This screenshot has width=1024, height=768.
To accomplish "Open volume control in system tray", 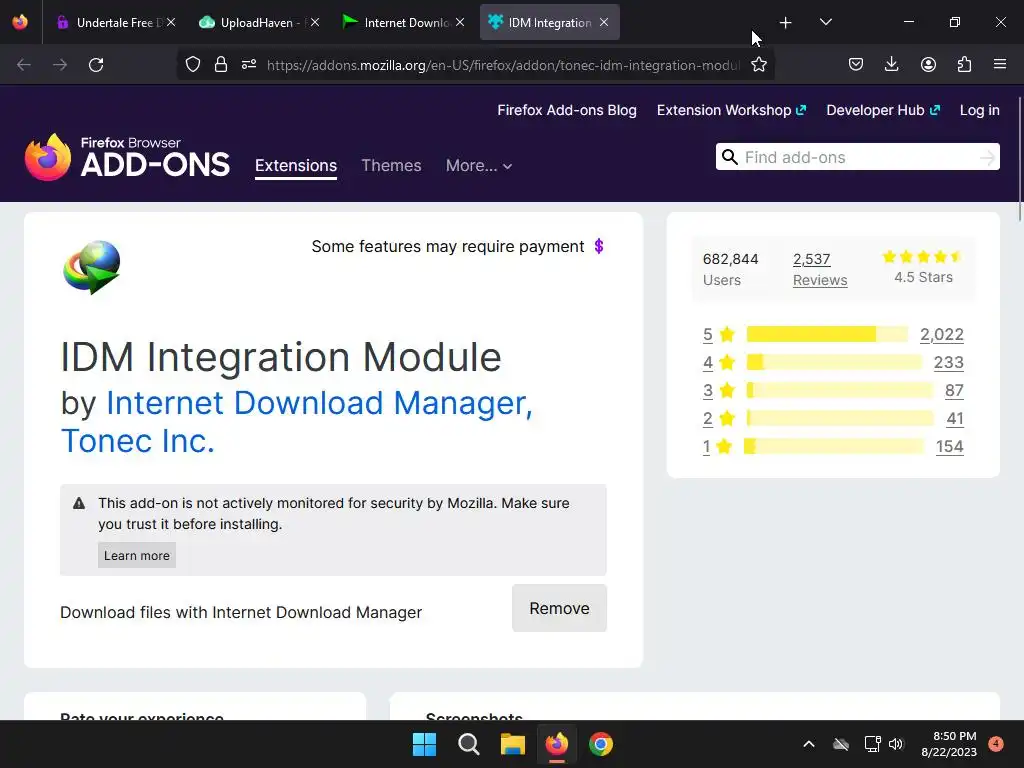I will coord(896,744).
